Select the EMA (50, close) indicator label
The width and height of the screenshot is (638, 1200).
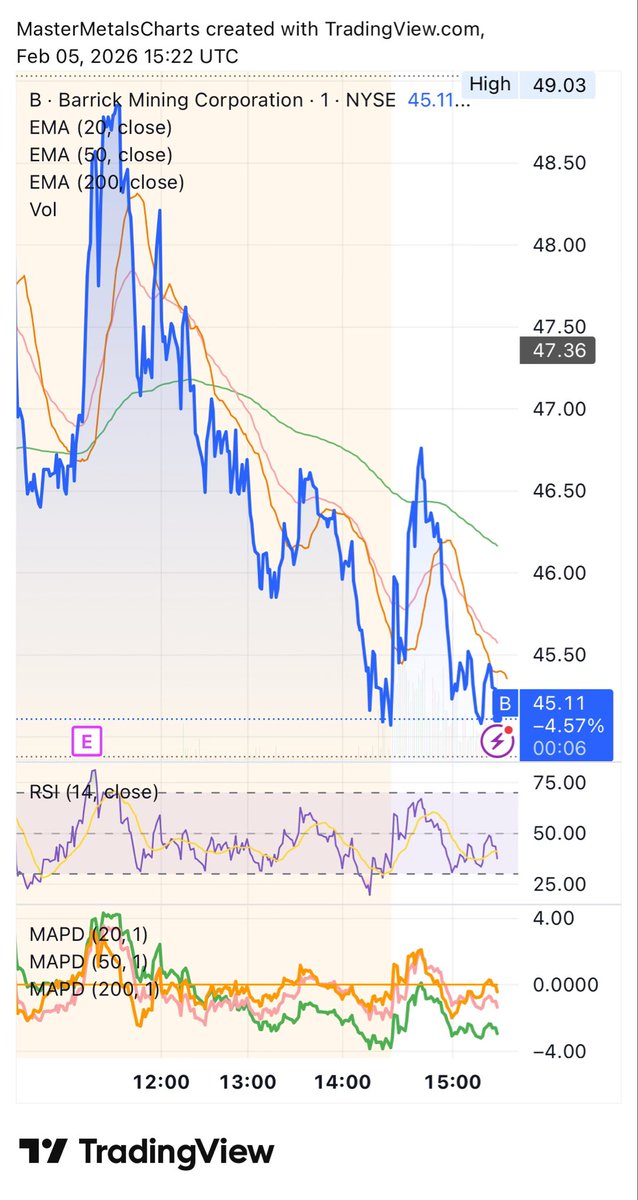(x=101, y=155)
